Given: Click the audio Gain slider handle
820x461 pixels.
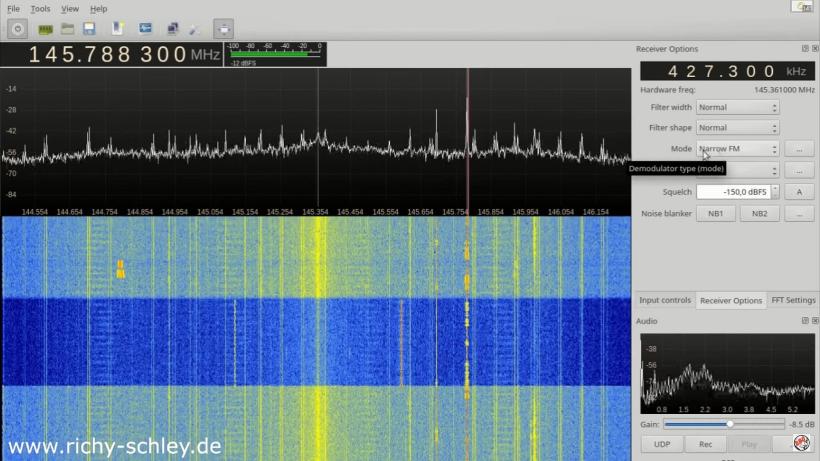Looking at the screenshot, I should pyautogui.click(x=730, y=424).
